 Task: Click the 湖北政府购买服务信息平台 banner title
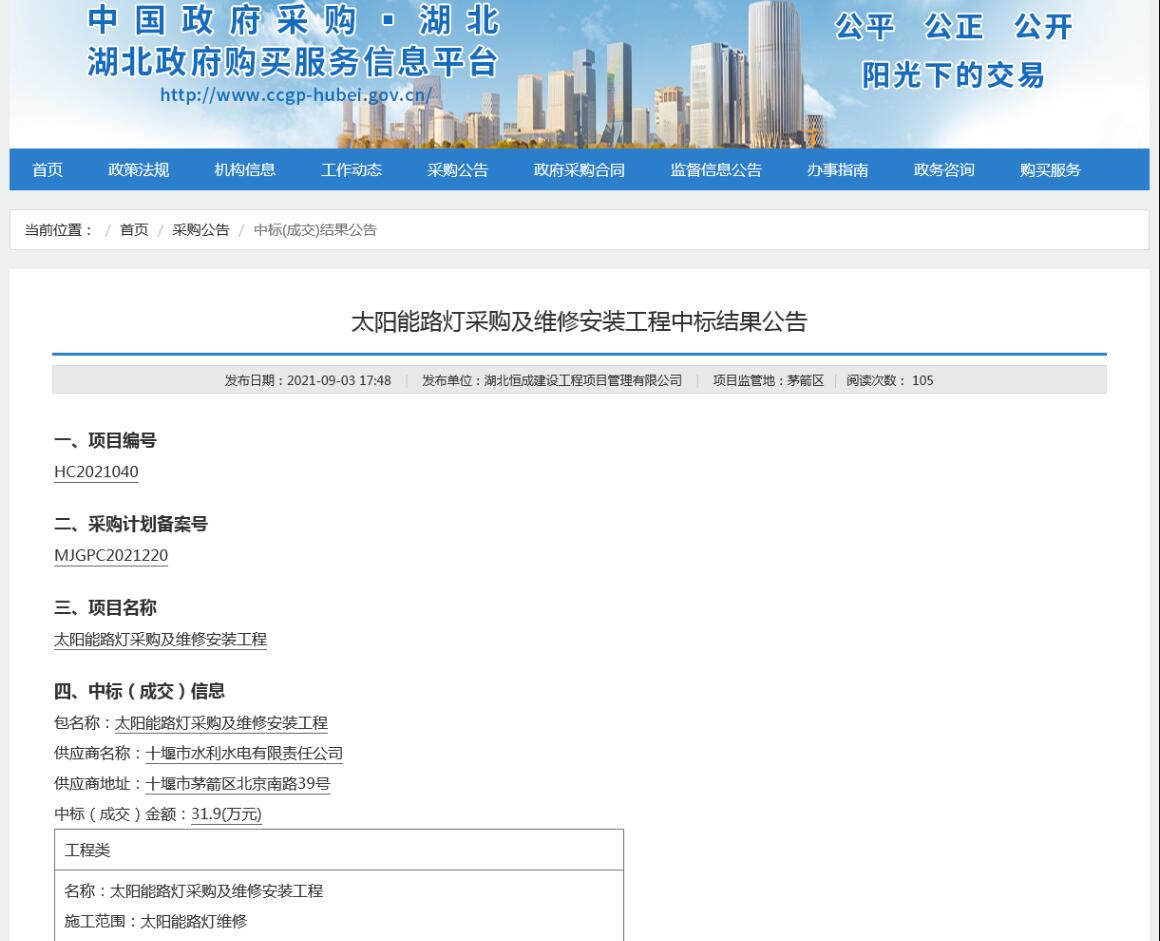click(x=292, y=62)
